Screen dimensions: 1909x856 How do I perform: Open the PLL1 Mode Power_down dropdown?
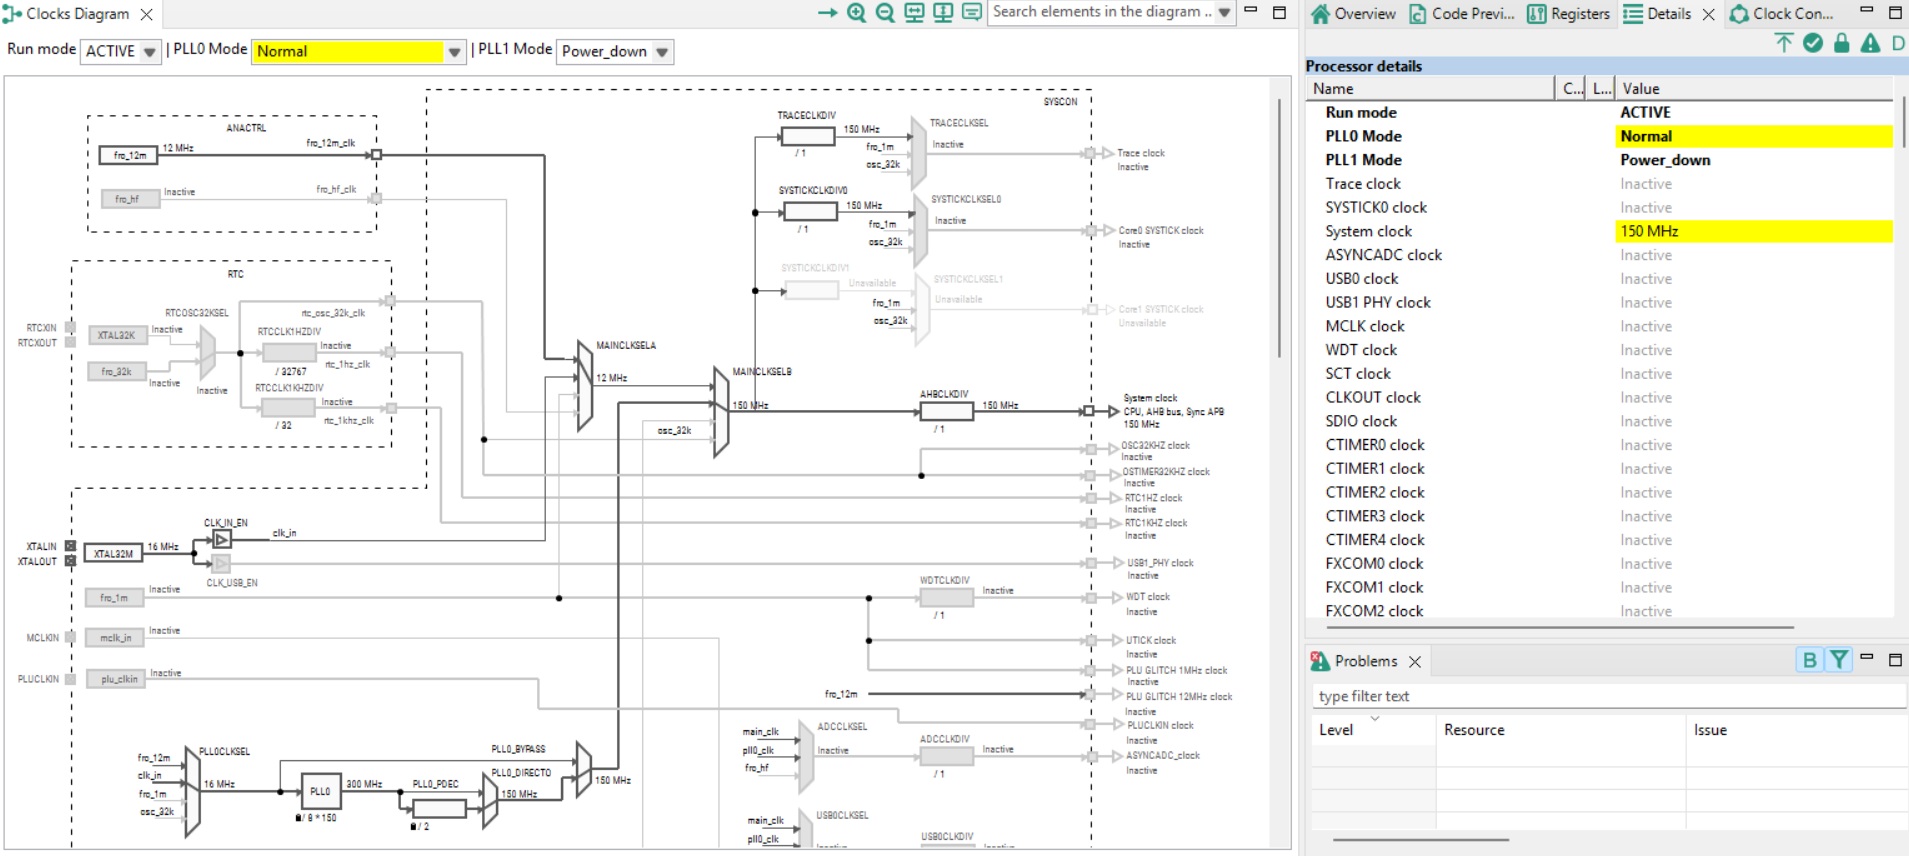(x=615, y=51)
